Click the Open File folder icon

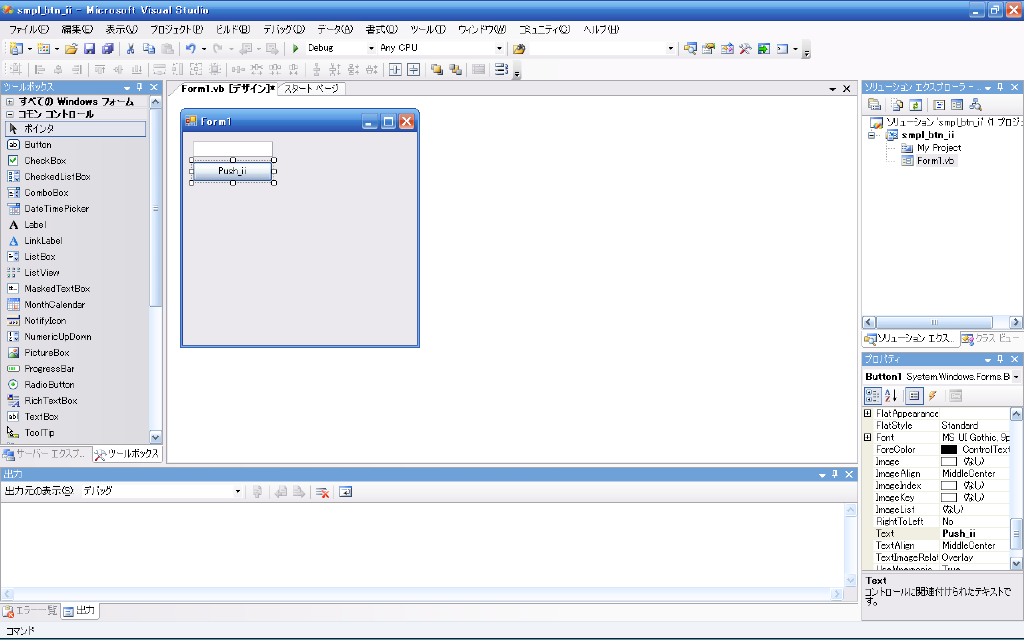pyautogui.click(x=71, y=48)
